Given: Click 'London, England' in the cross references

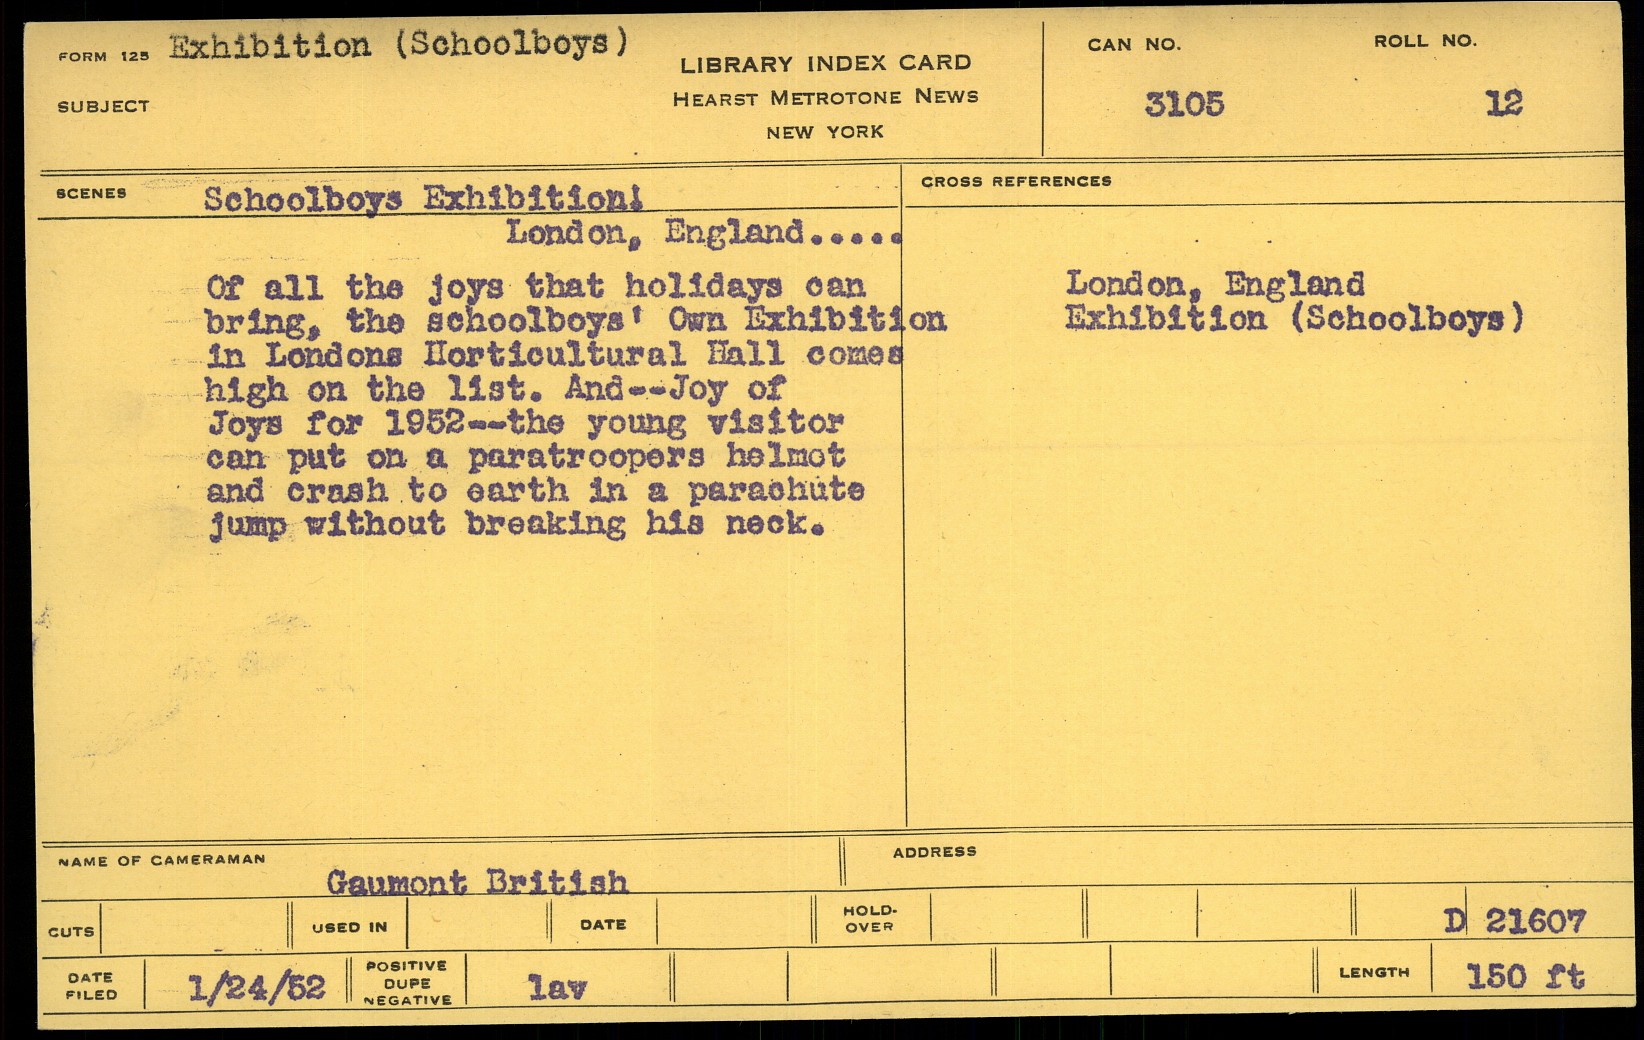Looking at the screenshot, I should click(x=1214, y=284).
